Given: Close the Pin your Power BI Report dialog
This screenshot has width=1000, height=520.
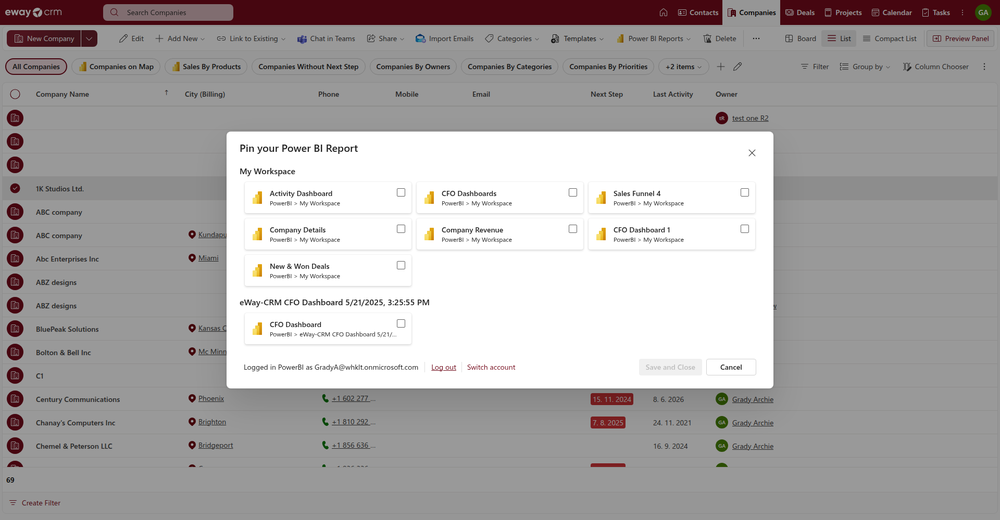Looking at the screenshot, I should point(752,153).
